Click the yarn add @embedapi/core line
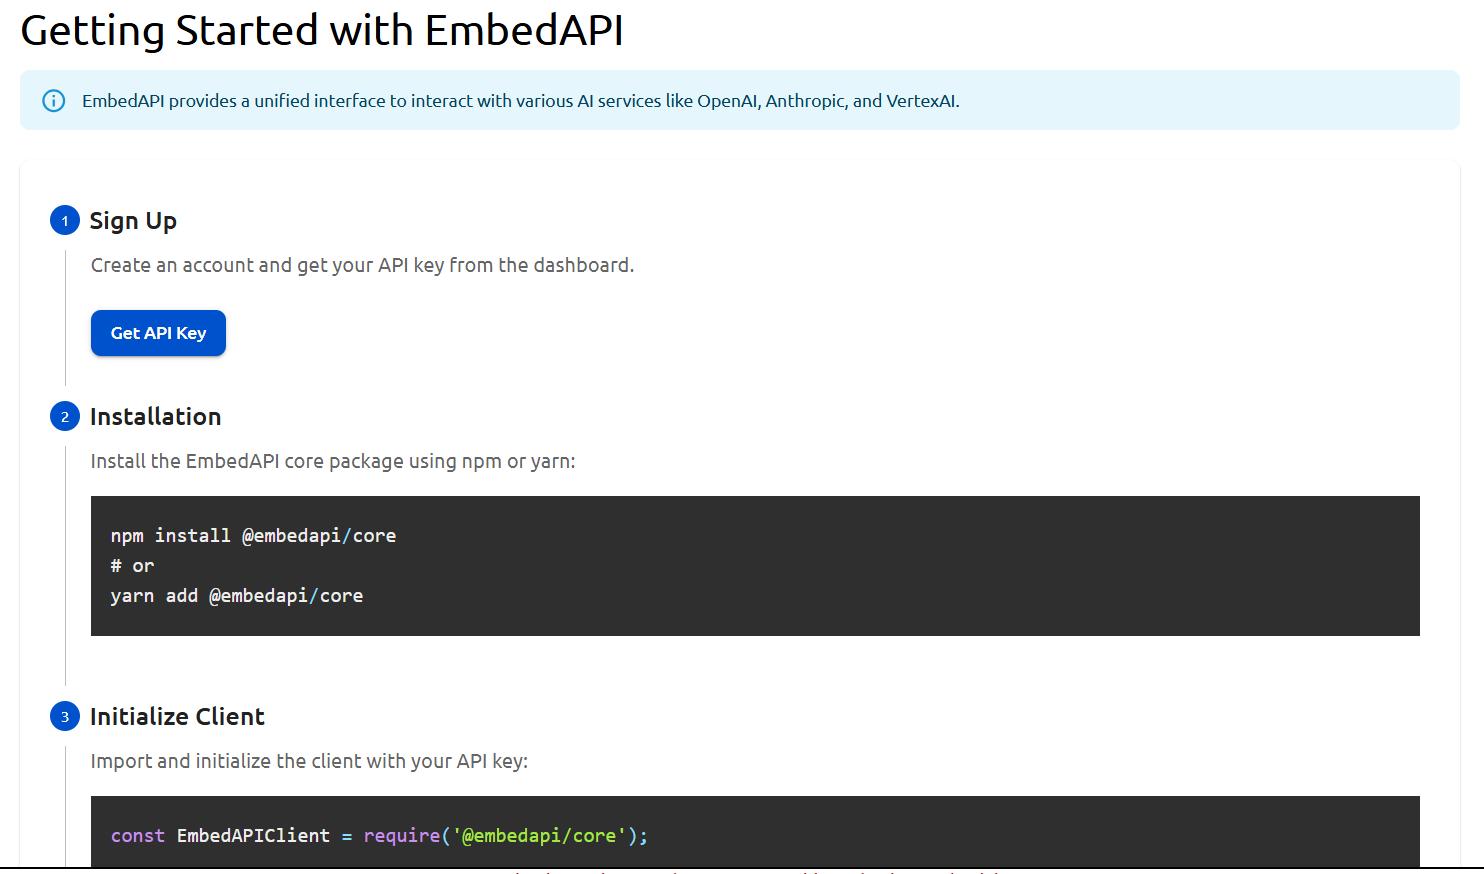1484x874 pixels. tap(236, 596)
